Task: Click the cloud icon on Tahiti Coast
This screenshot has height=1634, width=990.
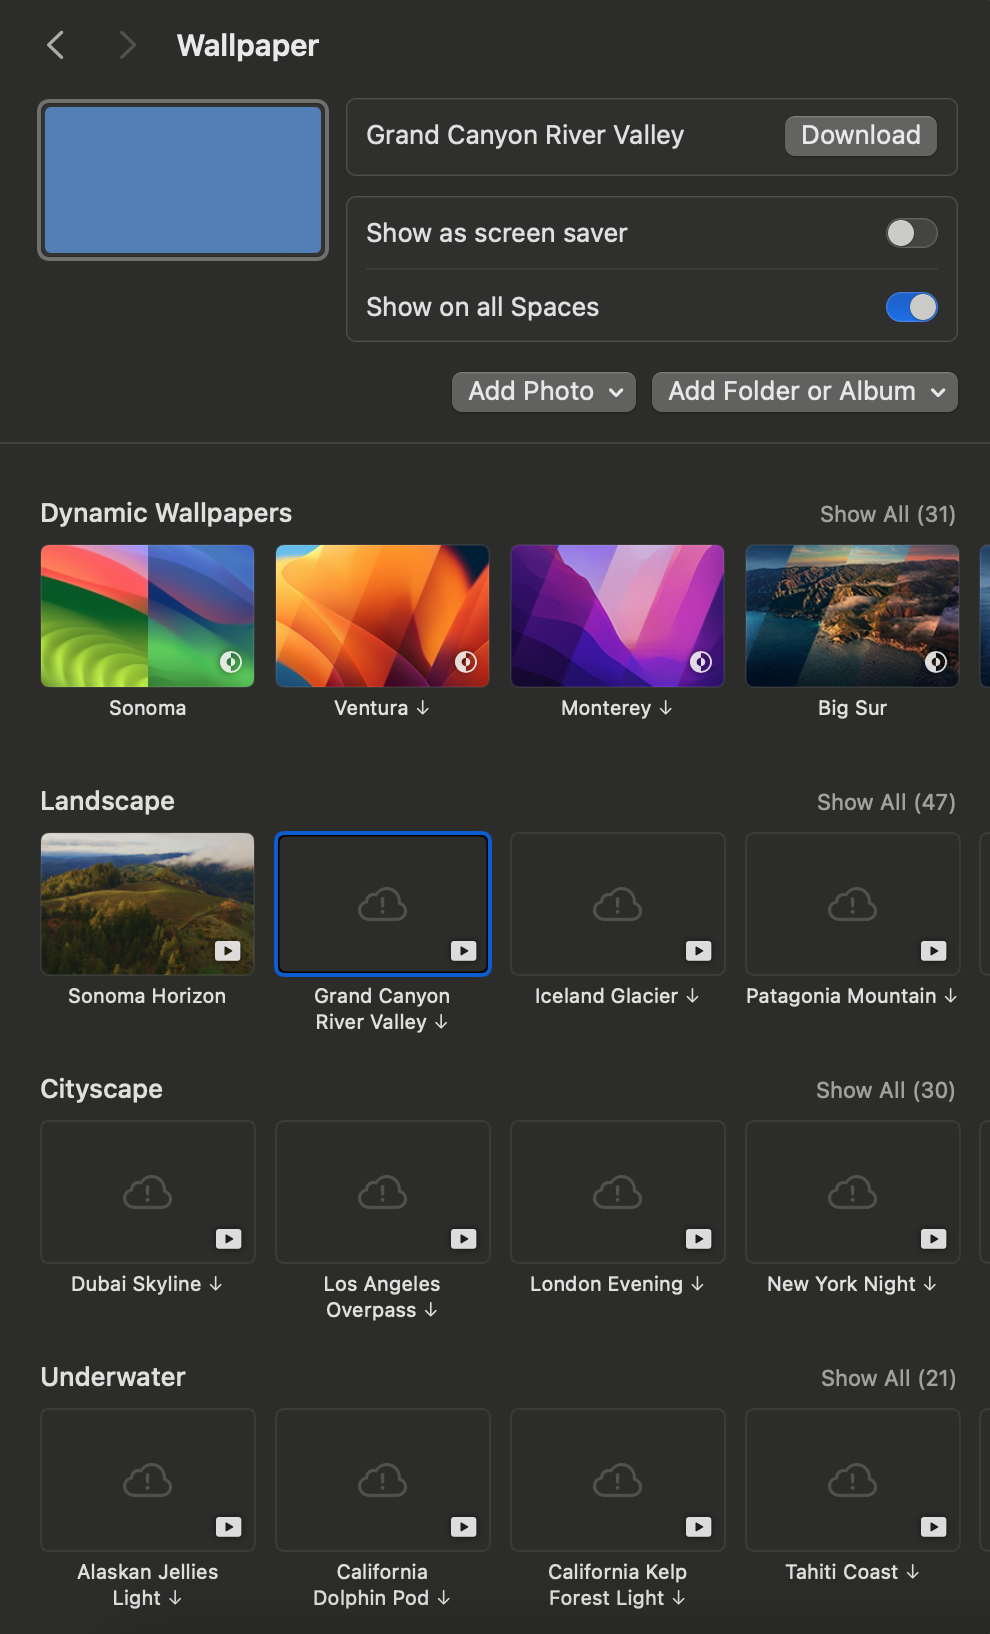Action: coord(852,1481)
